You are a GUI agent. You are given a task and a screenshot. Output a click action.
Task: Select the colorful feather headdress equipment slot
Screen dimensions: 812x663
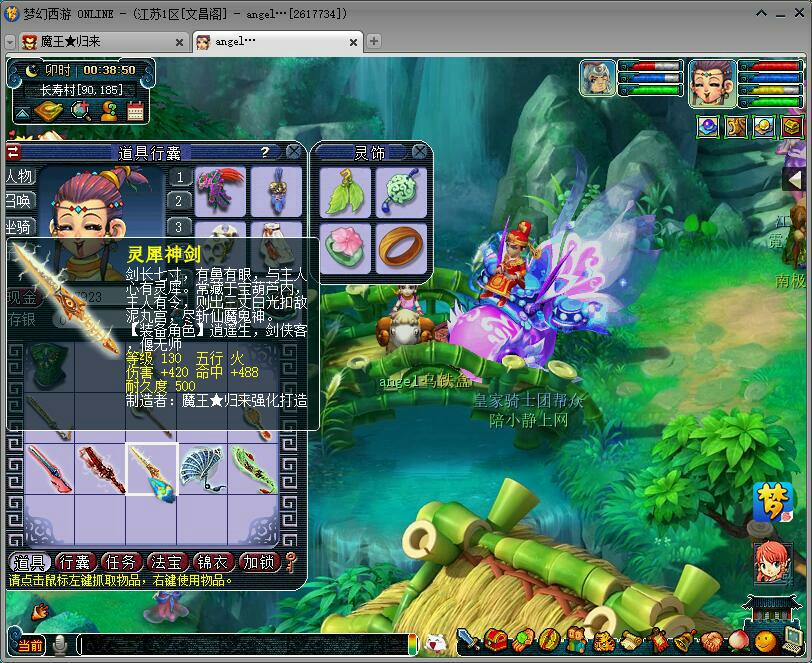(x=220, y=191)
